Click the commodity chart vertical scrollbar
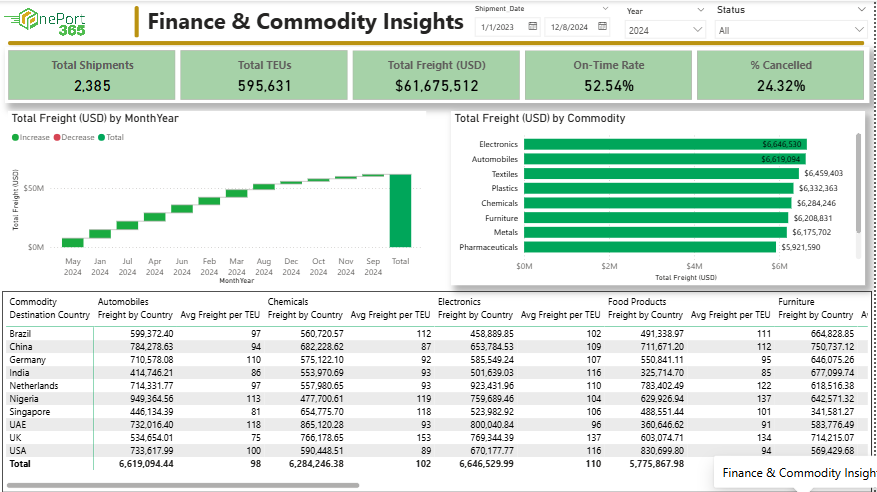This screenshot has width=877, height=492. [858, 183]
